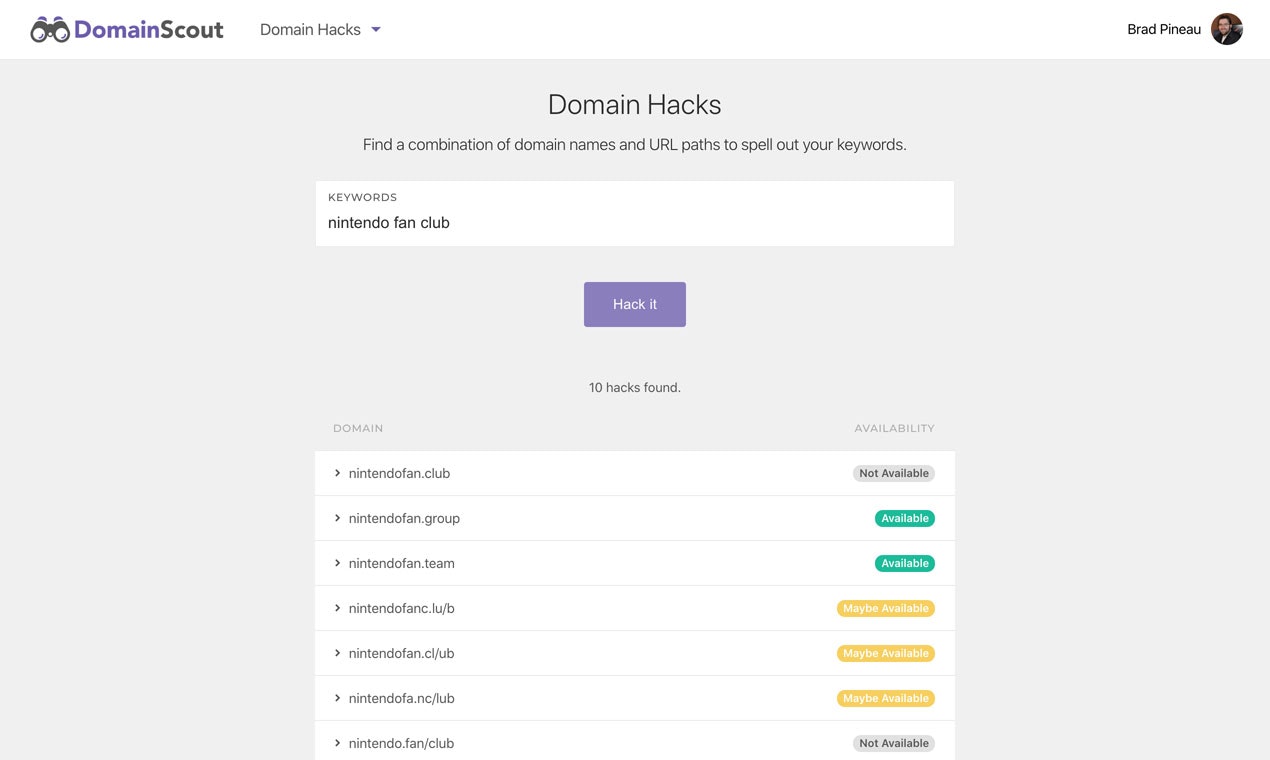Expand the nintendofan.cl/ub row chevron
The image size is (1270, 760).
pos(337,653)
